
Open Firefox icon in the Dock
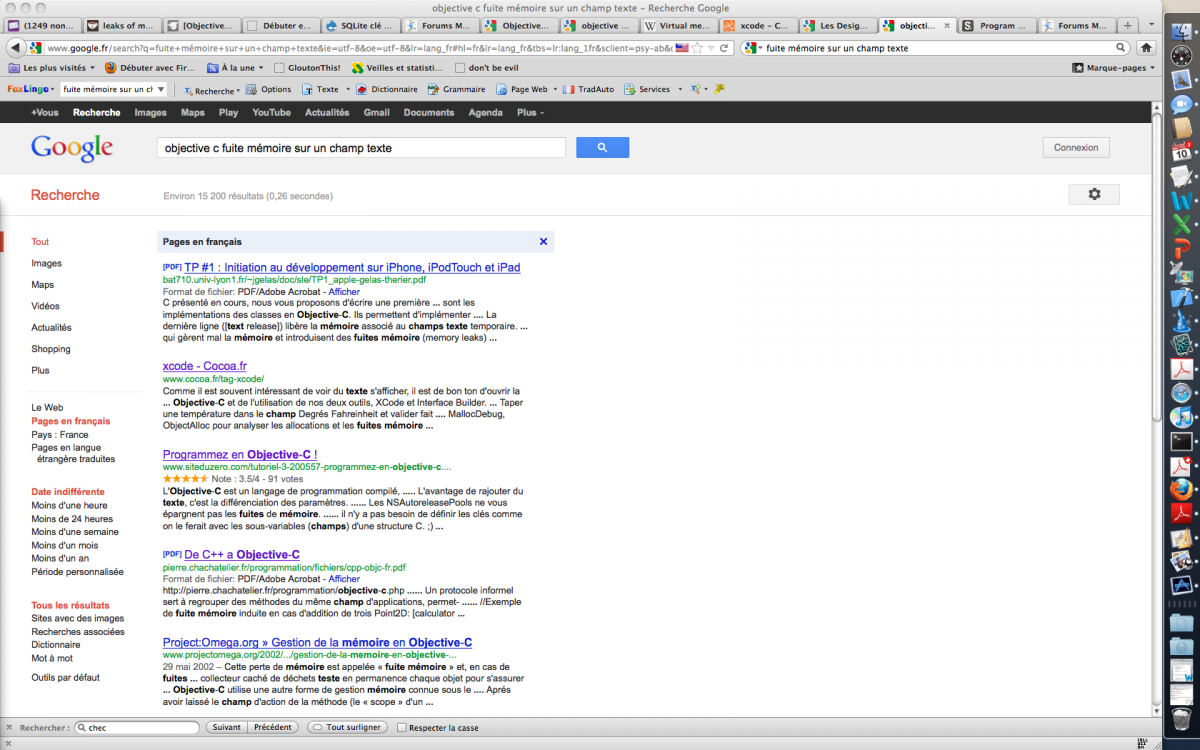coord(1182,489)
